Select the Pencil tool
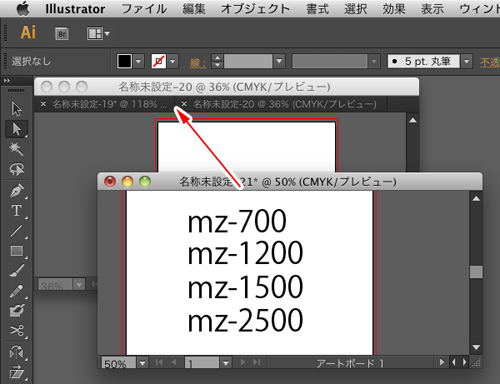This screenshot has height=384, width=500. [16, 291]
